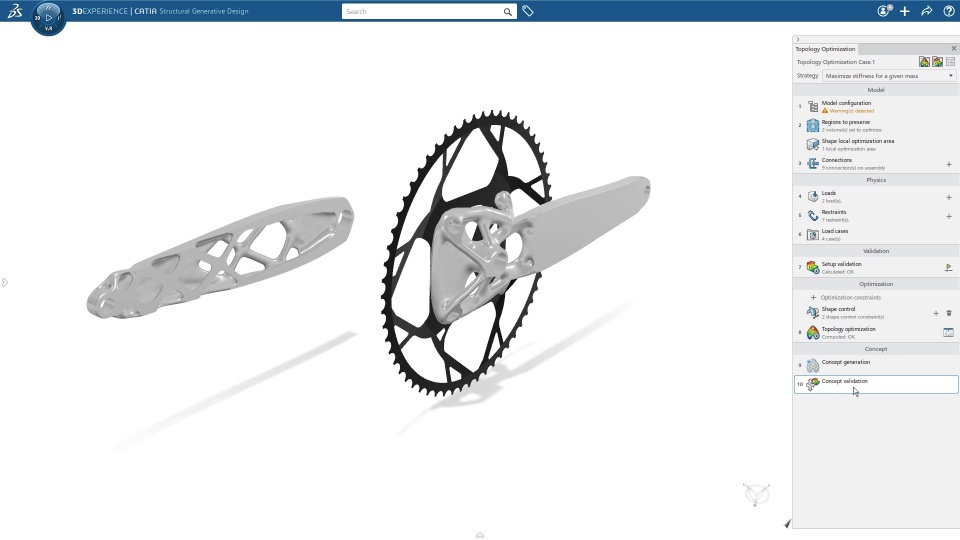Screen dimensions: 960x540
Task: Add a new load with plus
Action: 949,197
